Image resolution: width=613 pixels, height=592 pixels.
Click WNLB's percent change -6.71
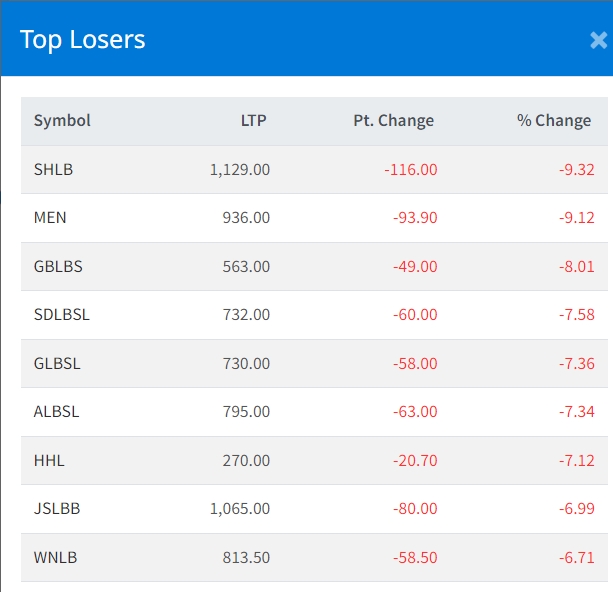tap(576, 558)
